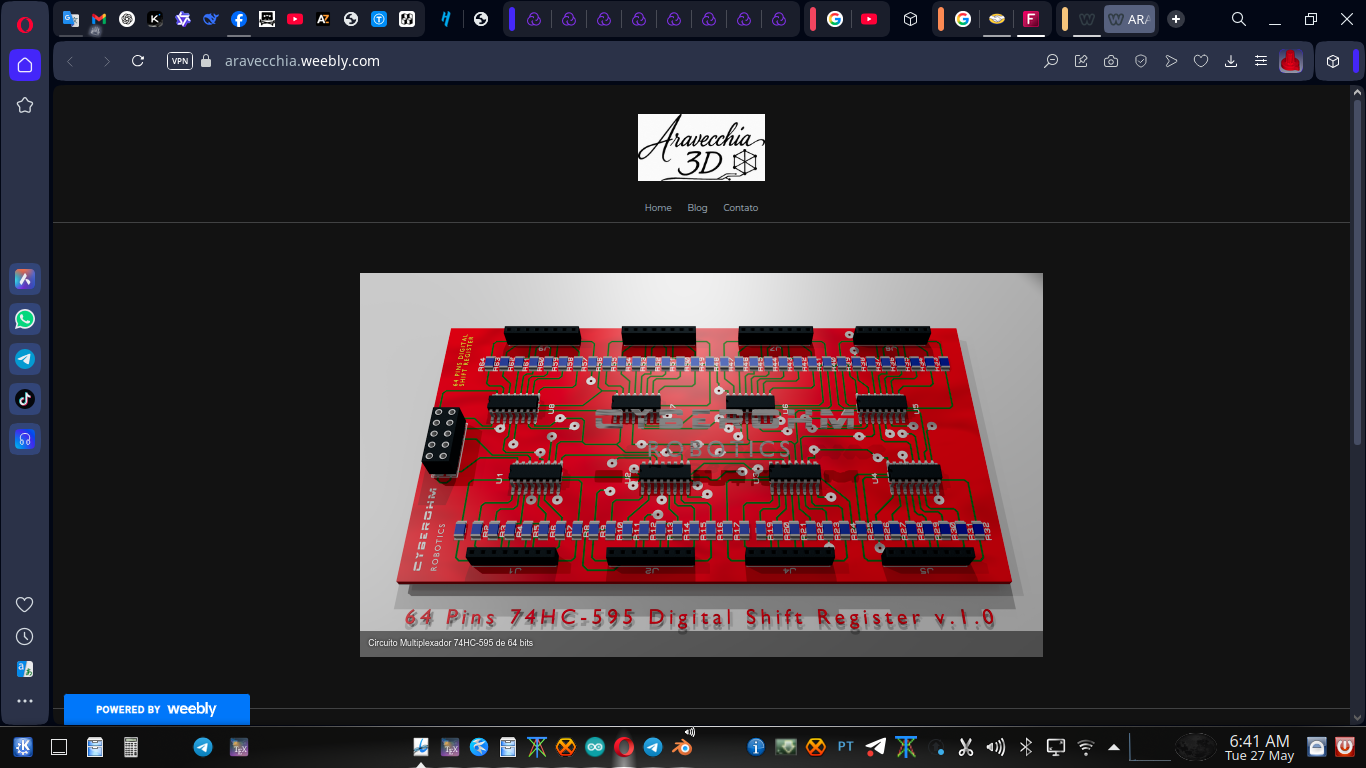This screenshot has width=1366, height=768.
Task: Click the red power button in tray
Action: pos(1345,747)
